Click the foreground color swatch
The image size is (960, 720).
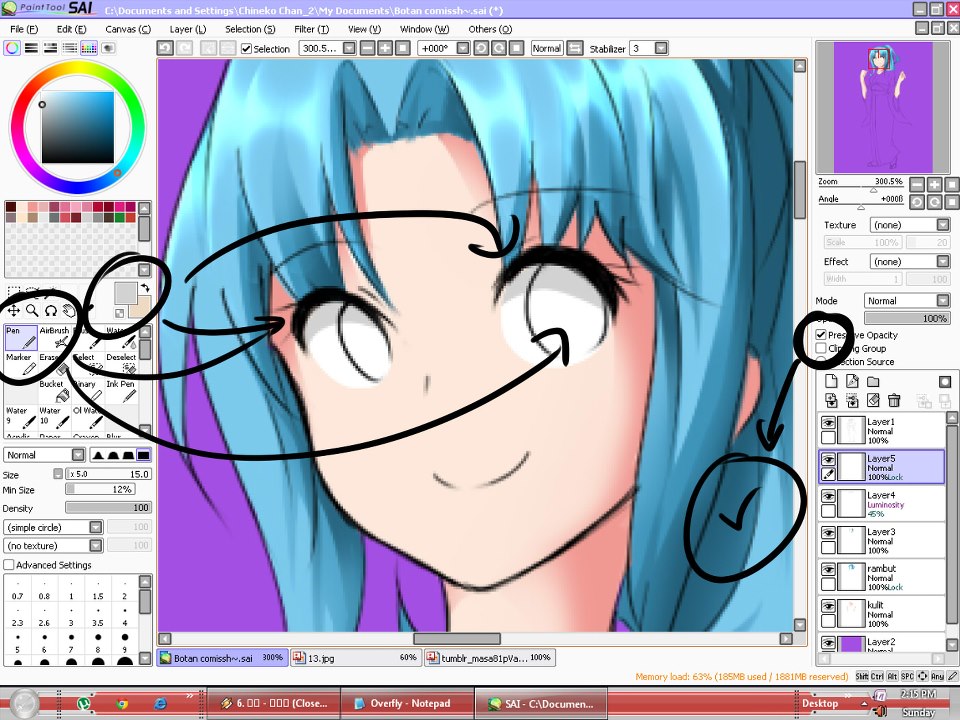pyautogui.click(x=126, y=293)
